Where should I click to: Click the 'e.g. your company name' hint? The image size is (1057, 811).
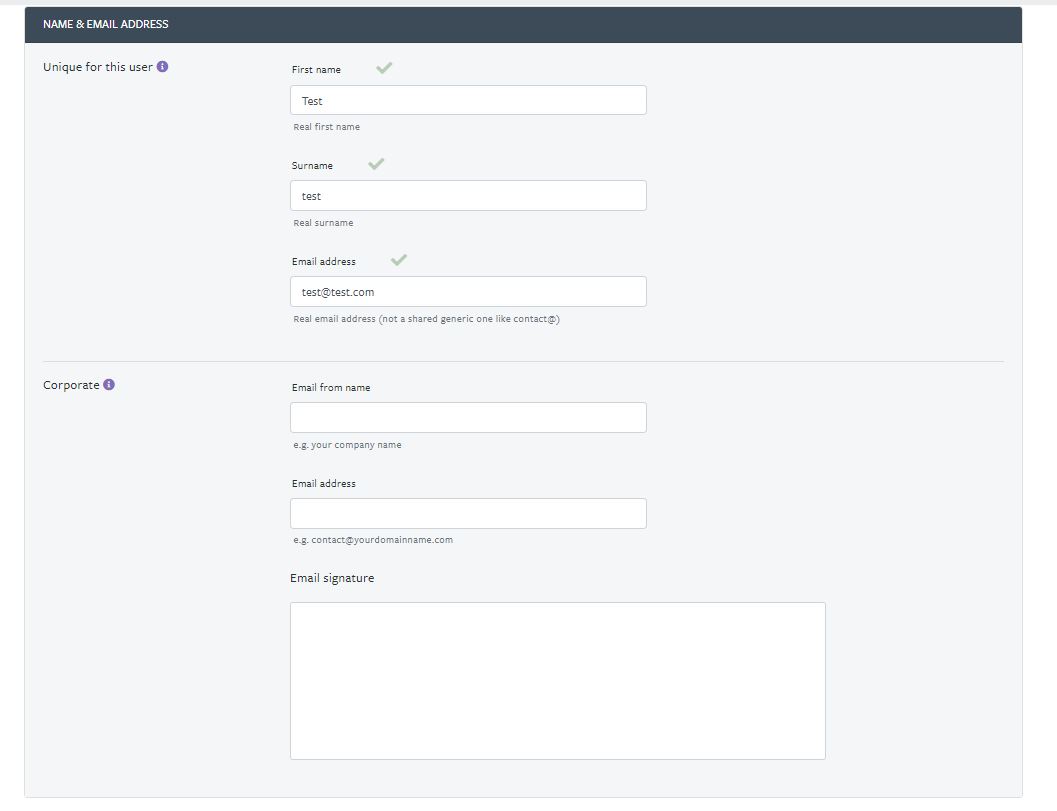[347, 445]
